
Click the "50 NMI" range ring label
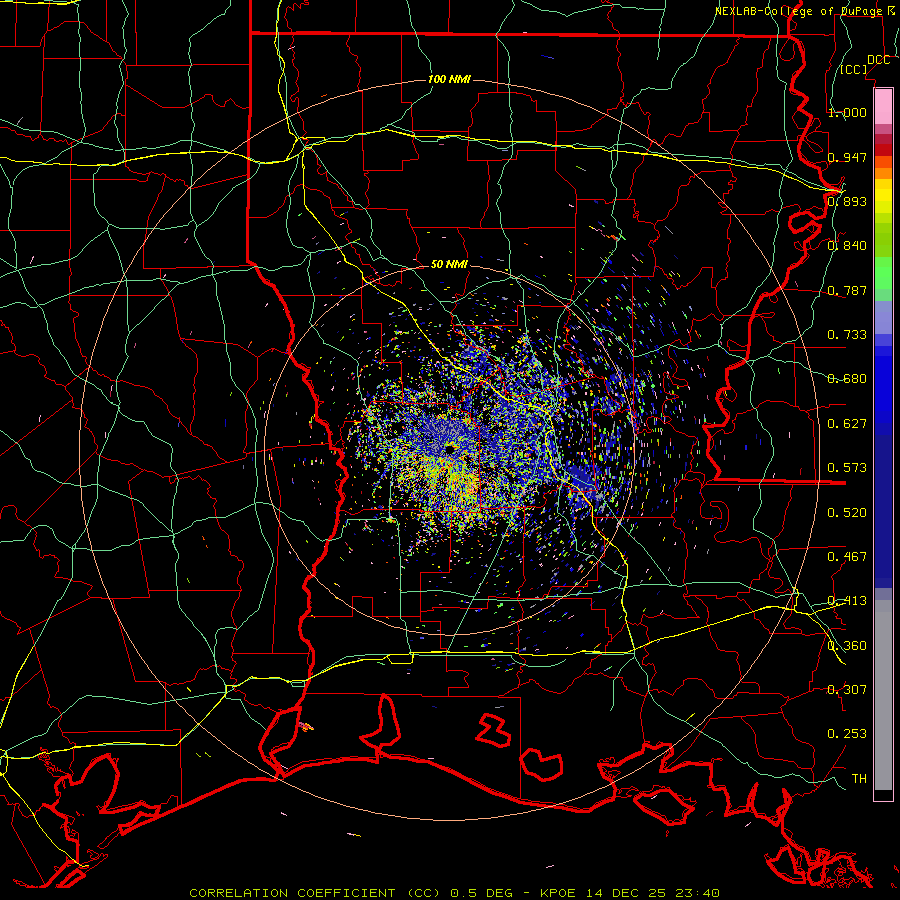point(449,264)
